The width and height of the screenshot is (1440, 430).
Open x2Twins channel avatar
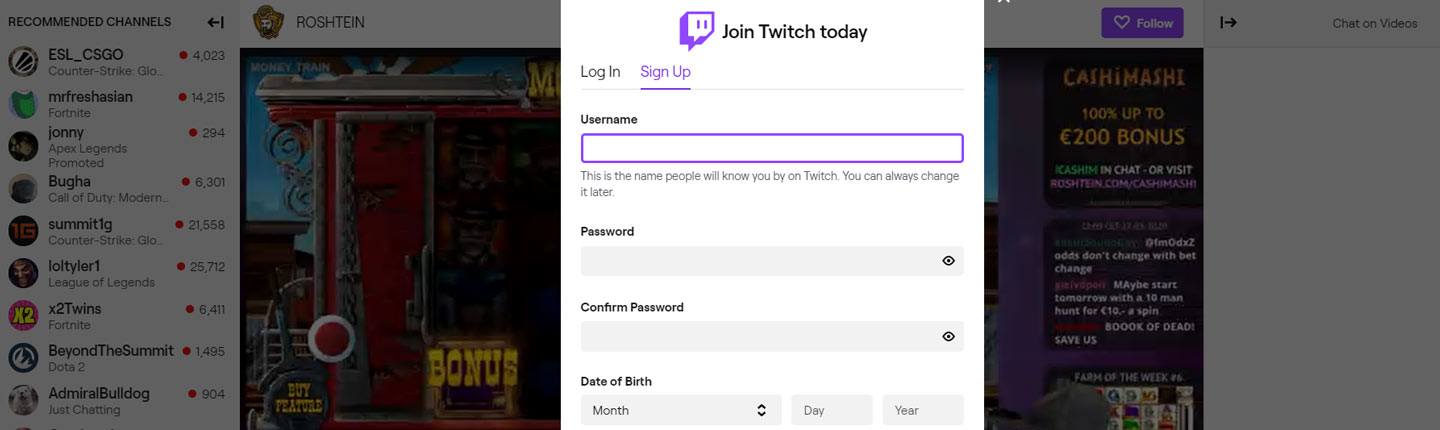pos(23,315)
